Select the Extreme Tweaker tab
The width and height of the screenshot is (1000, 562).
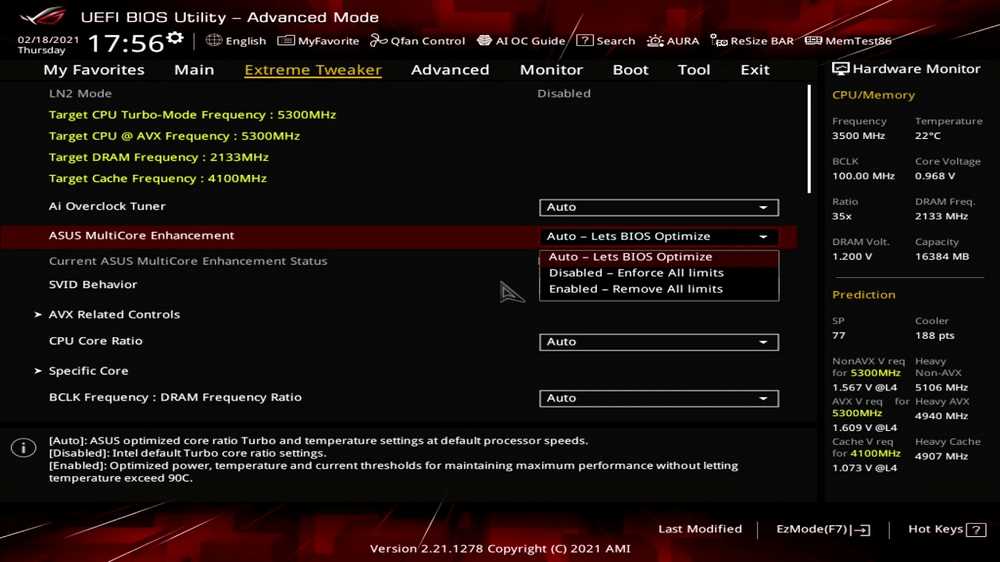coord(312,70)
